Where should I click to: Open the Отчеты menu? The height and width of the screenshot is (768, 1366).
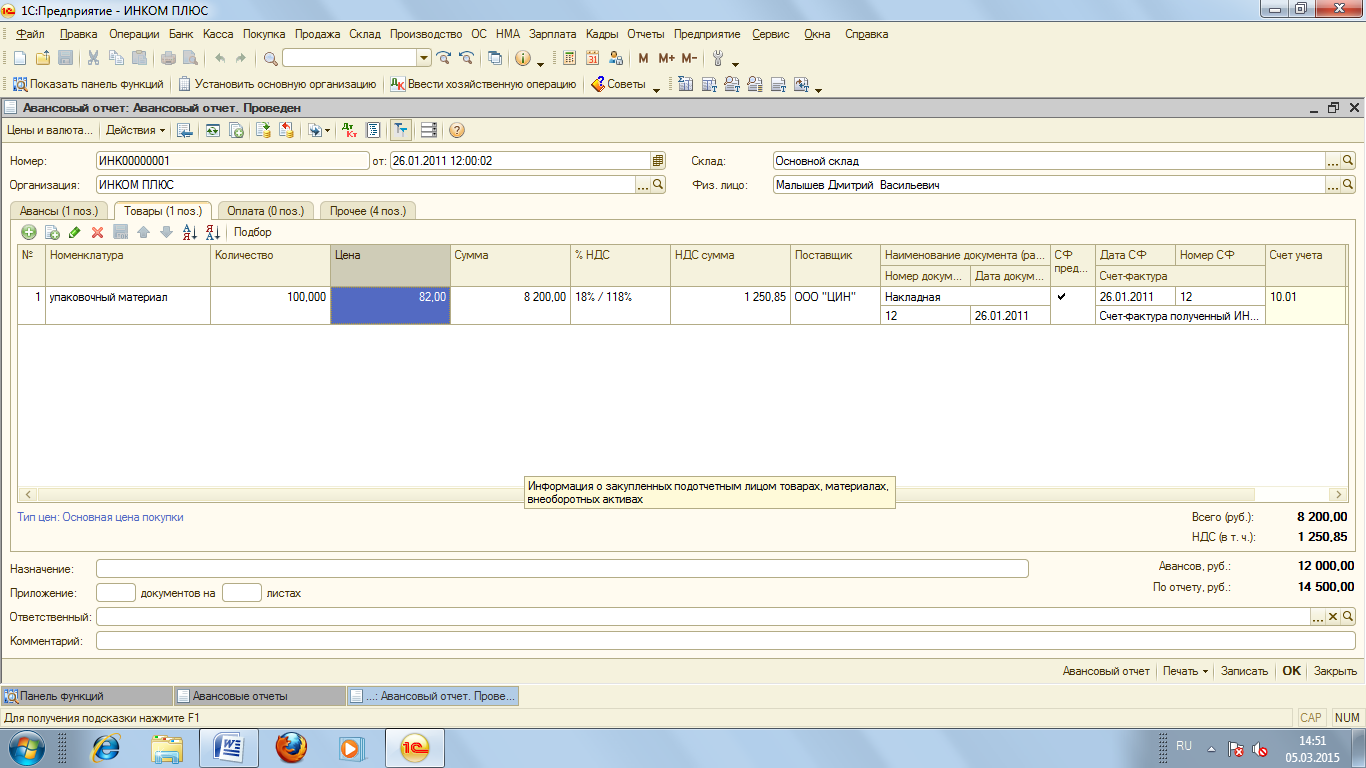(x=646, y=34)
